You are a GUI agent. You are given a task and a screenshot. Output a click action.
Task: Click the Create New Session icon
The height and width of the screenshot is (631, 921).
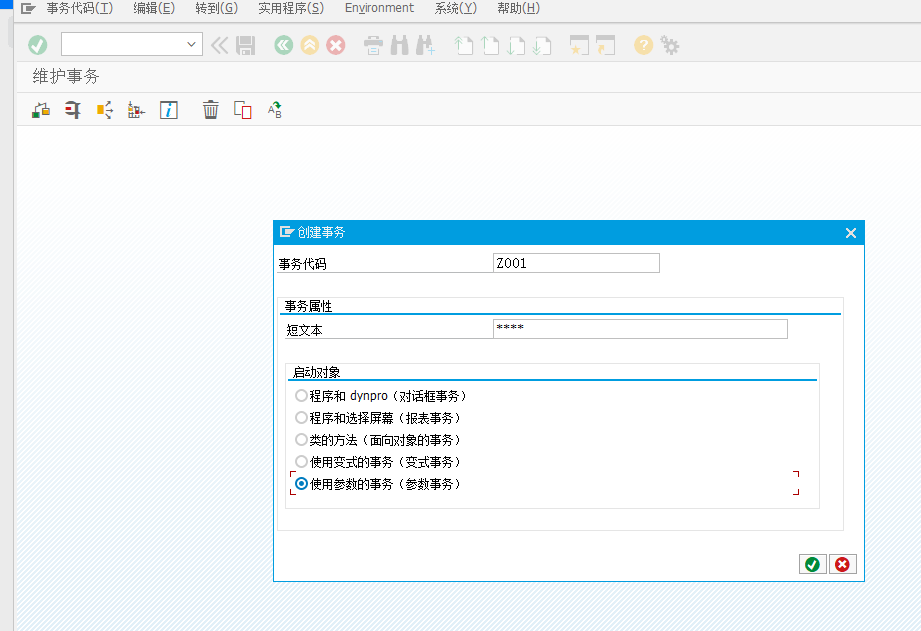coord(579,45)
